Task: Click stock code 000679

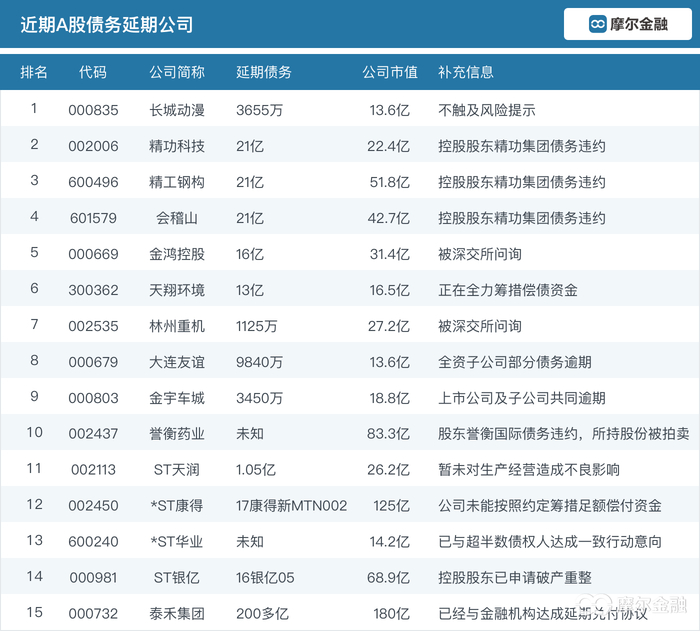Action: 93,362
